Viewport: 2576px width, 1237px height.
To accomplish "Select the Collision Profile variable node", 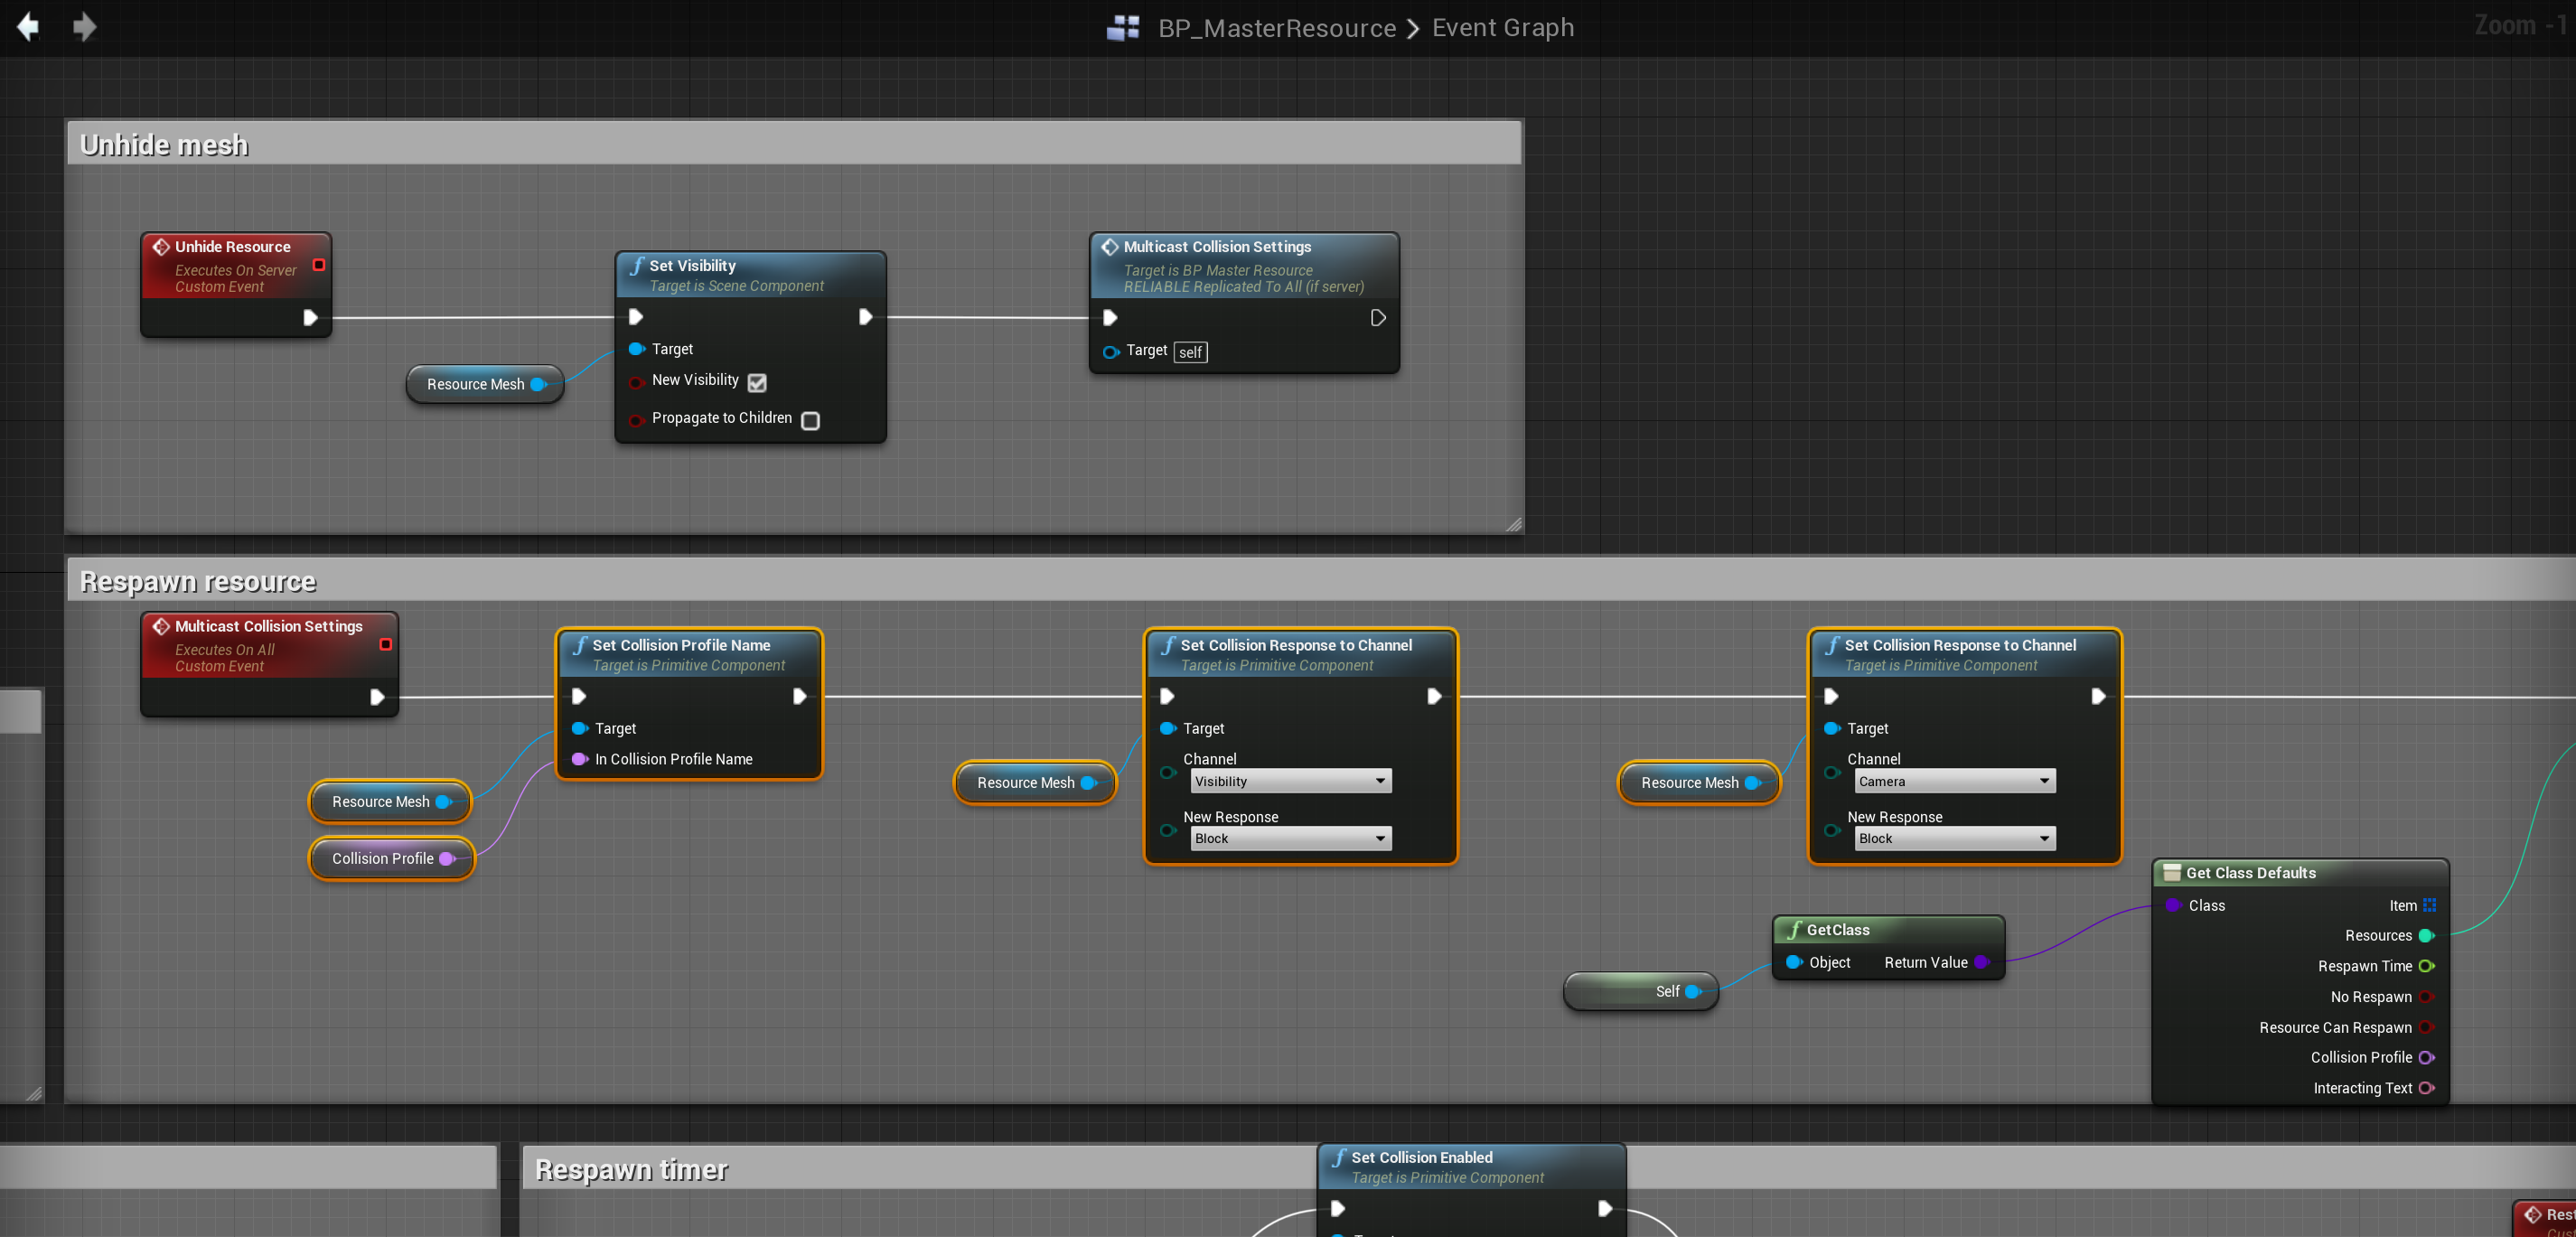I will tap(383, 859).
